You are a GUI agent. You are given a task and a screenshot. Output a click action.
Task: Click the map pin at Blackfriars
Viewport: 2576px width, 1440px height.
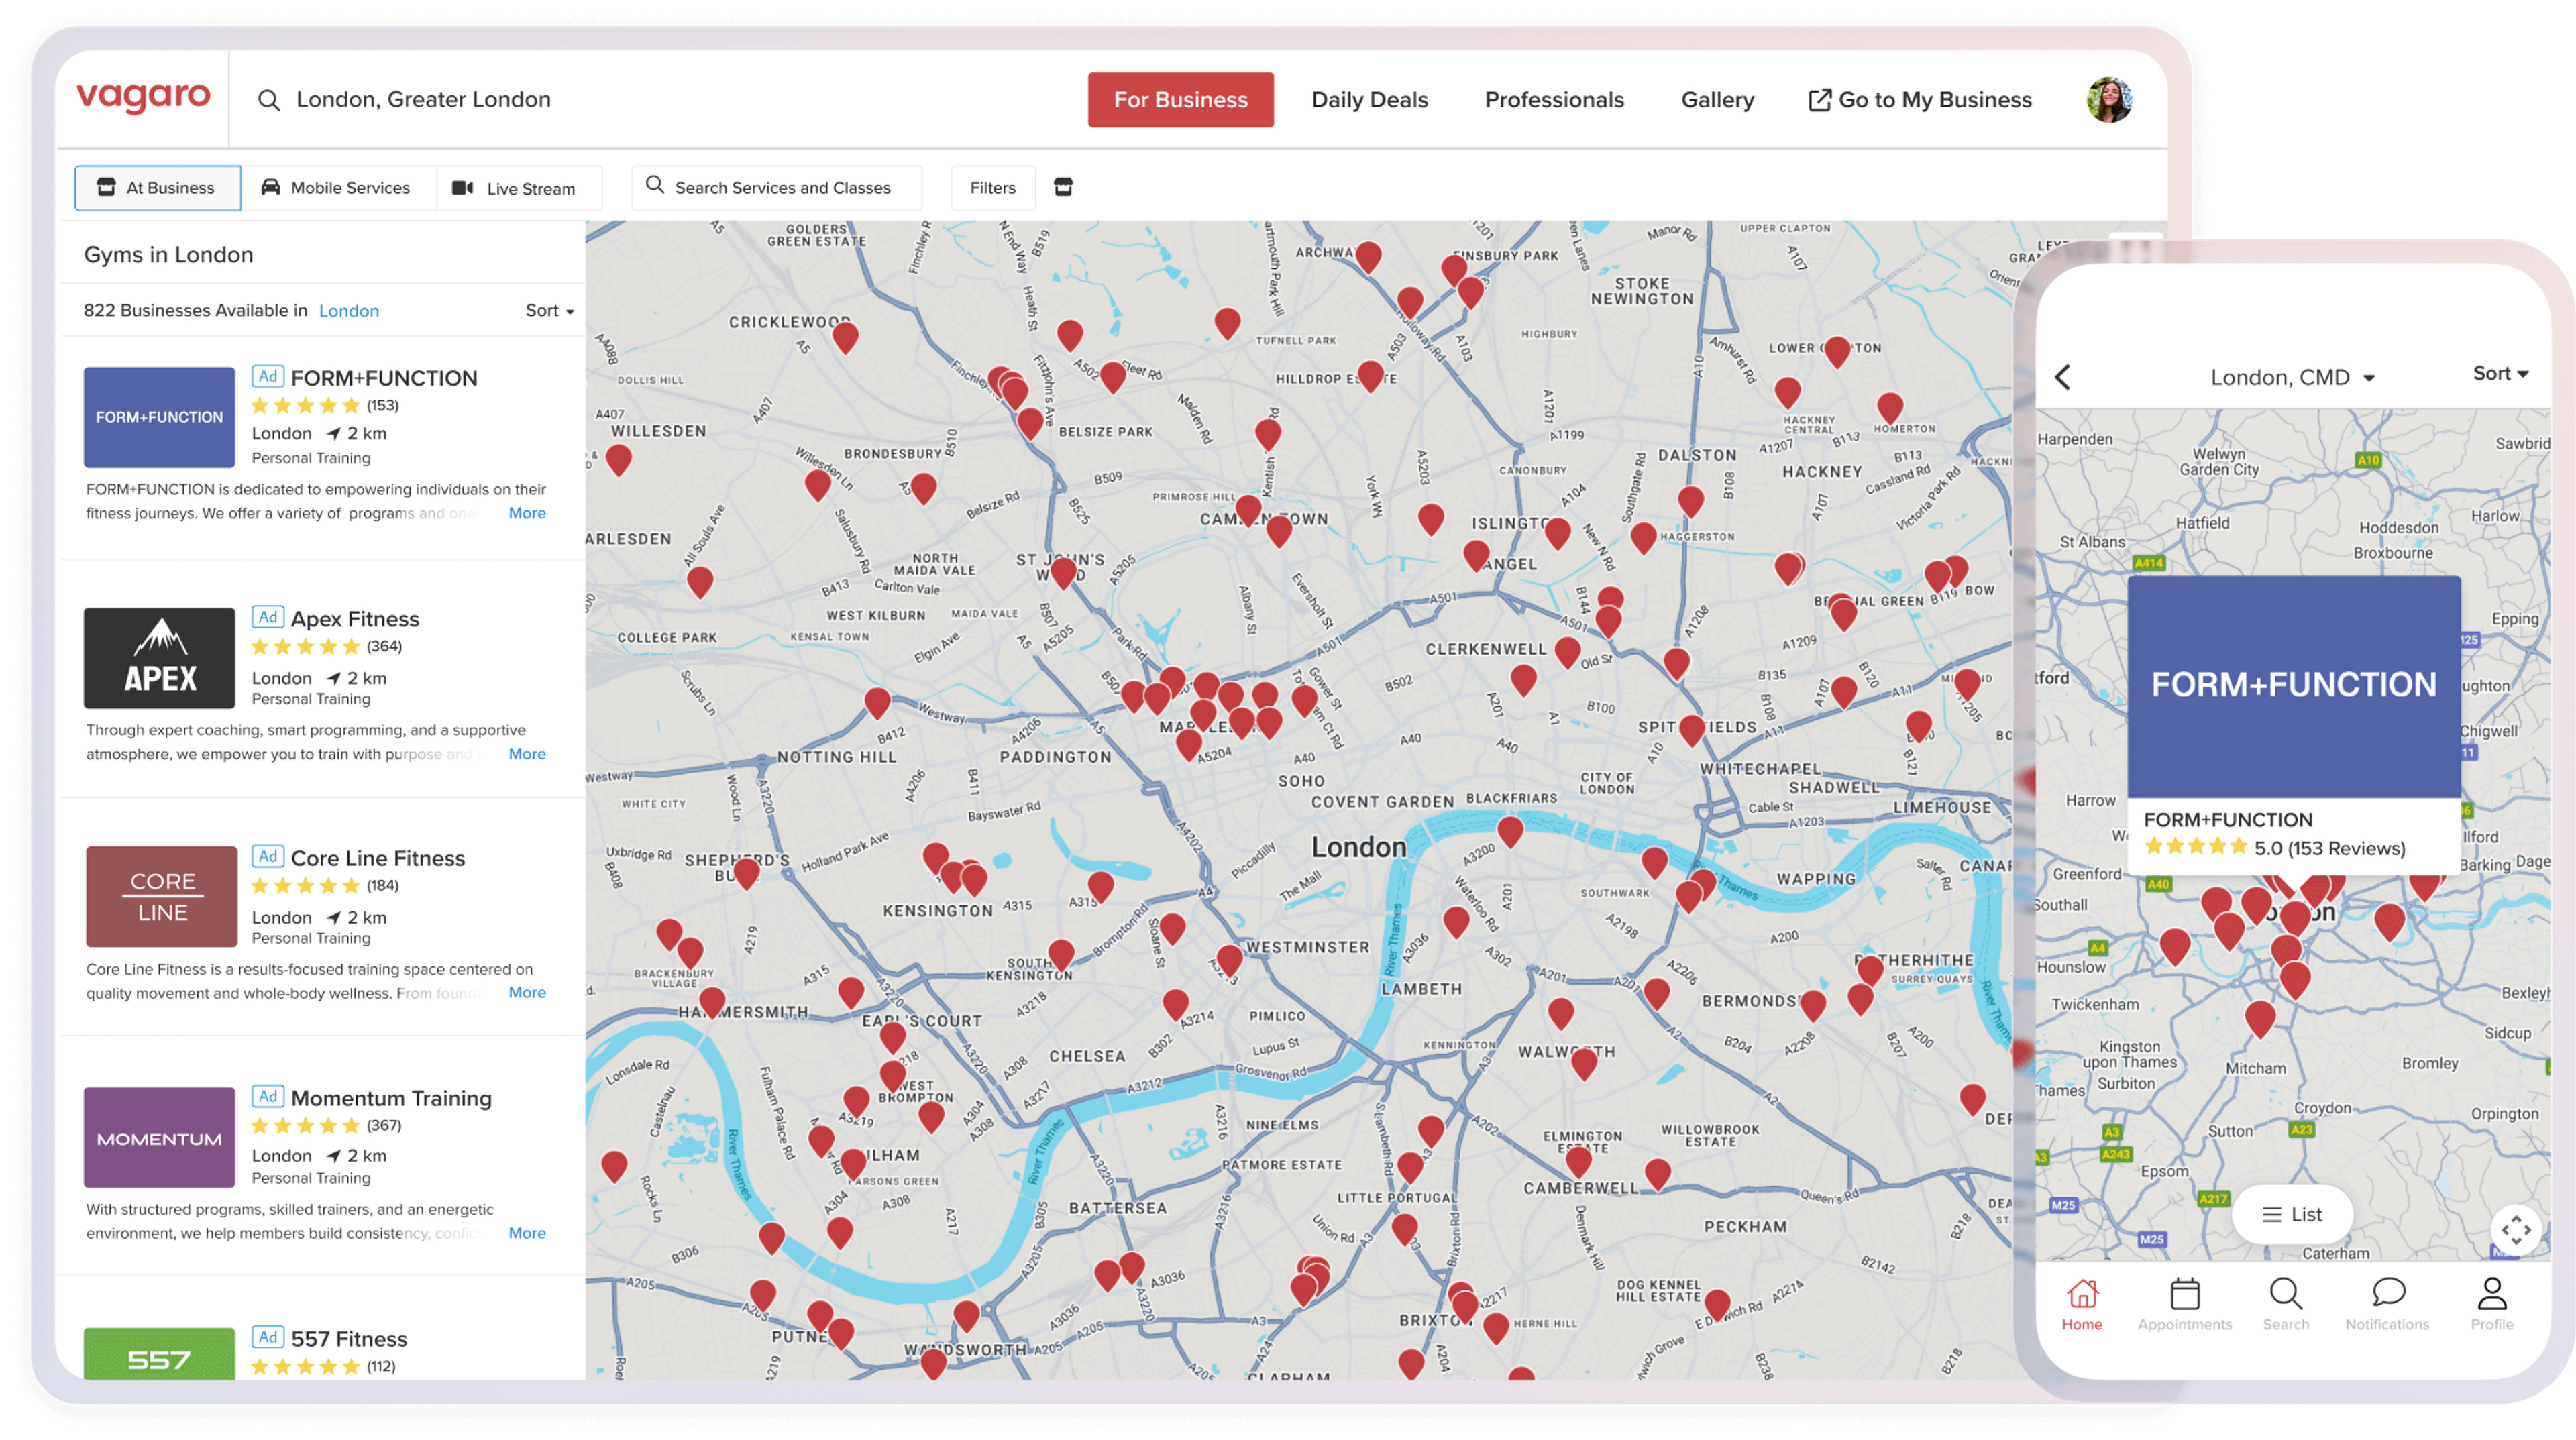point(1510,831)
